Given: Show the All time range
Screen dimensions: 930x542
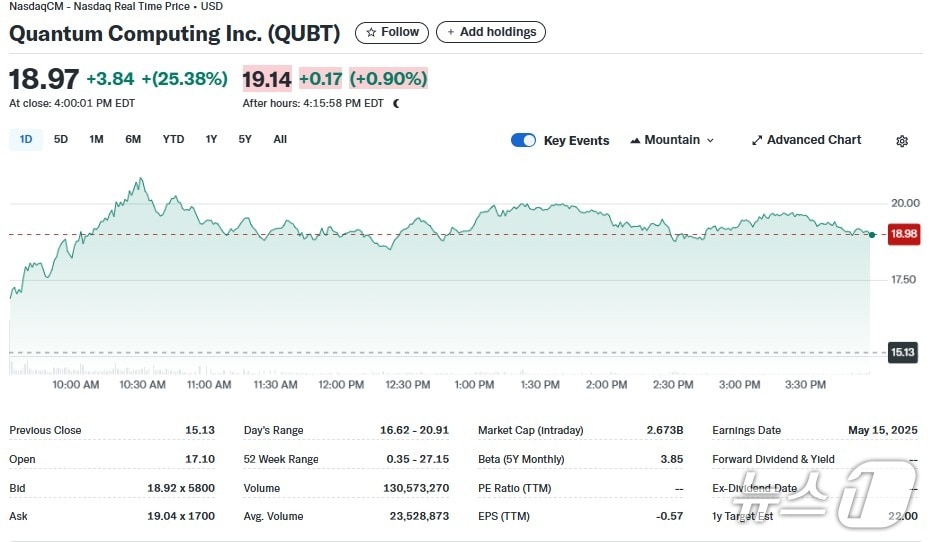Looking at the screenshot, I should click(280, 139).
